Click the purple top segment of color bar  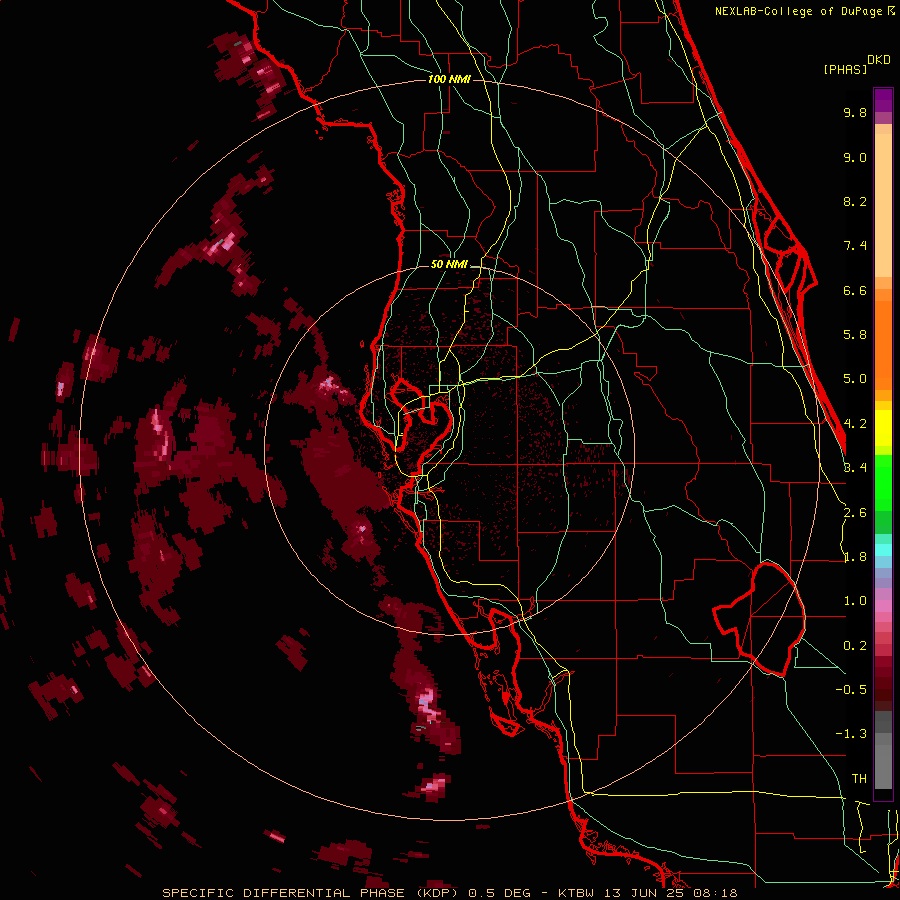883,100
